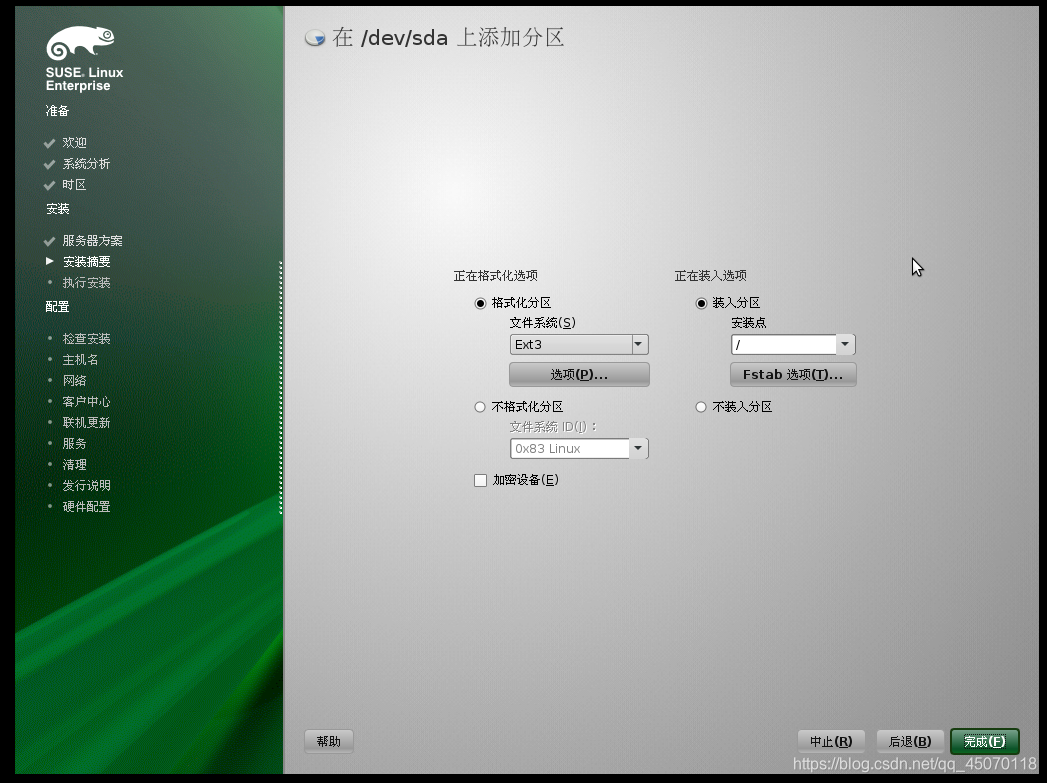This screenshot has width=1047, height=783.
Task: Select the 服务器方案 step in sidebar
Action: (x=92, y=241)
